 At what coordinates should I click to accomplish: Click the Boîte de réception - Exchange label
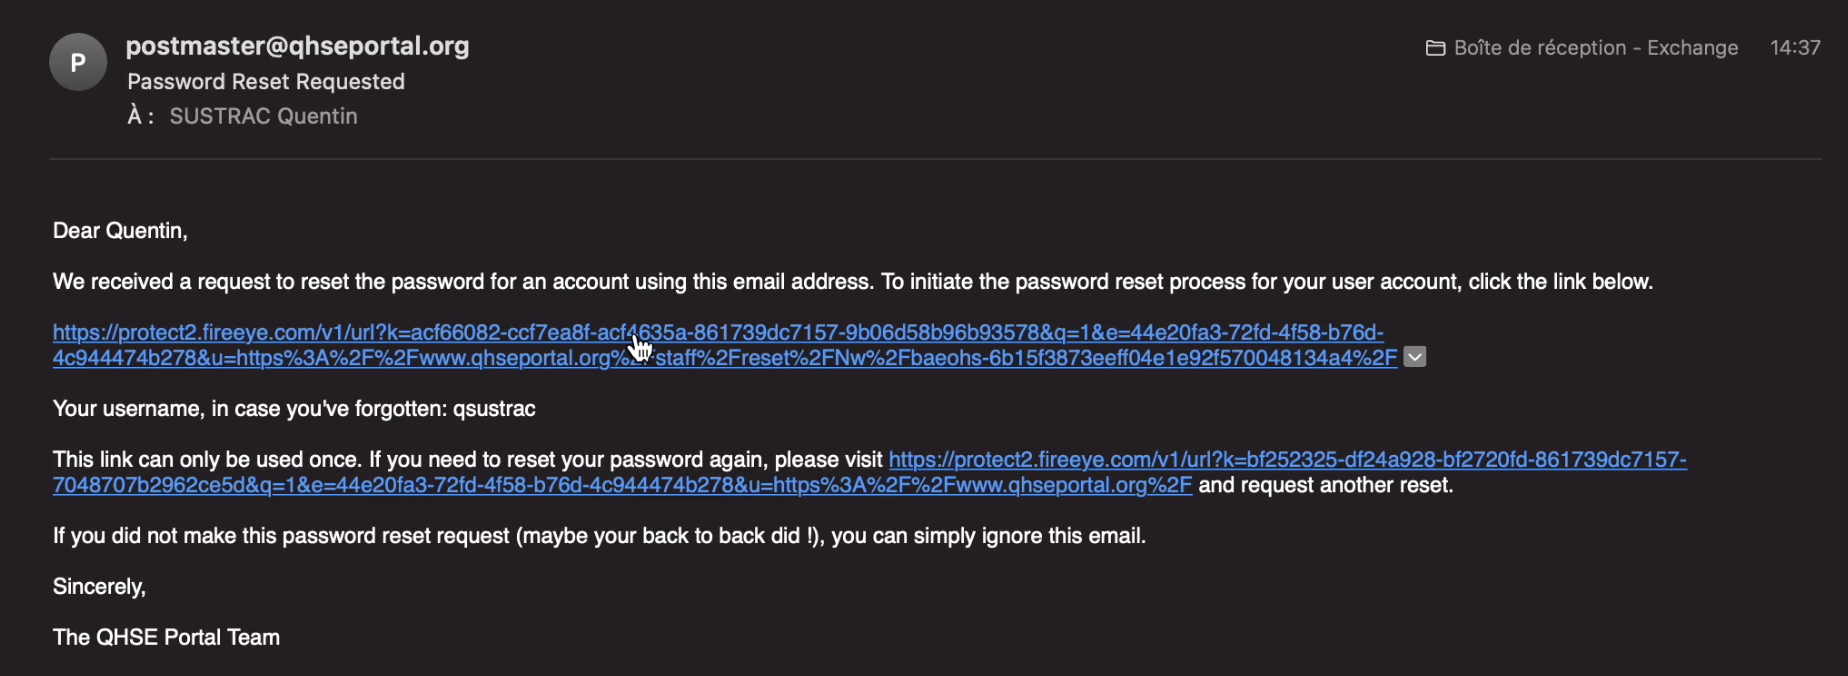pos(1595,48)
